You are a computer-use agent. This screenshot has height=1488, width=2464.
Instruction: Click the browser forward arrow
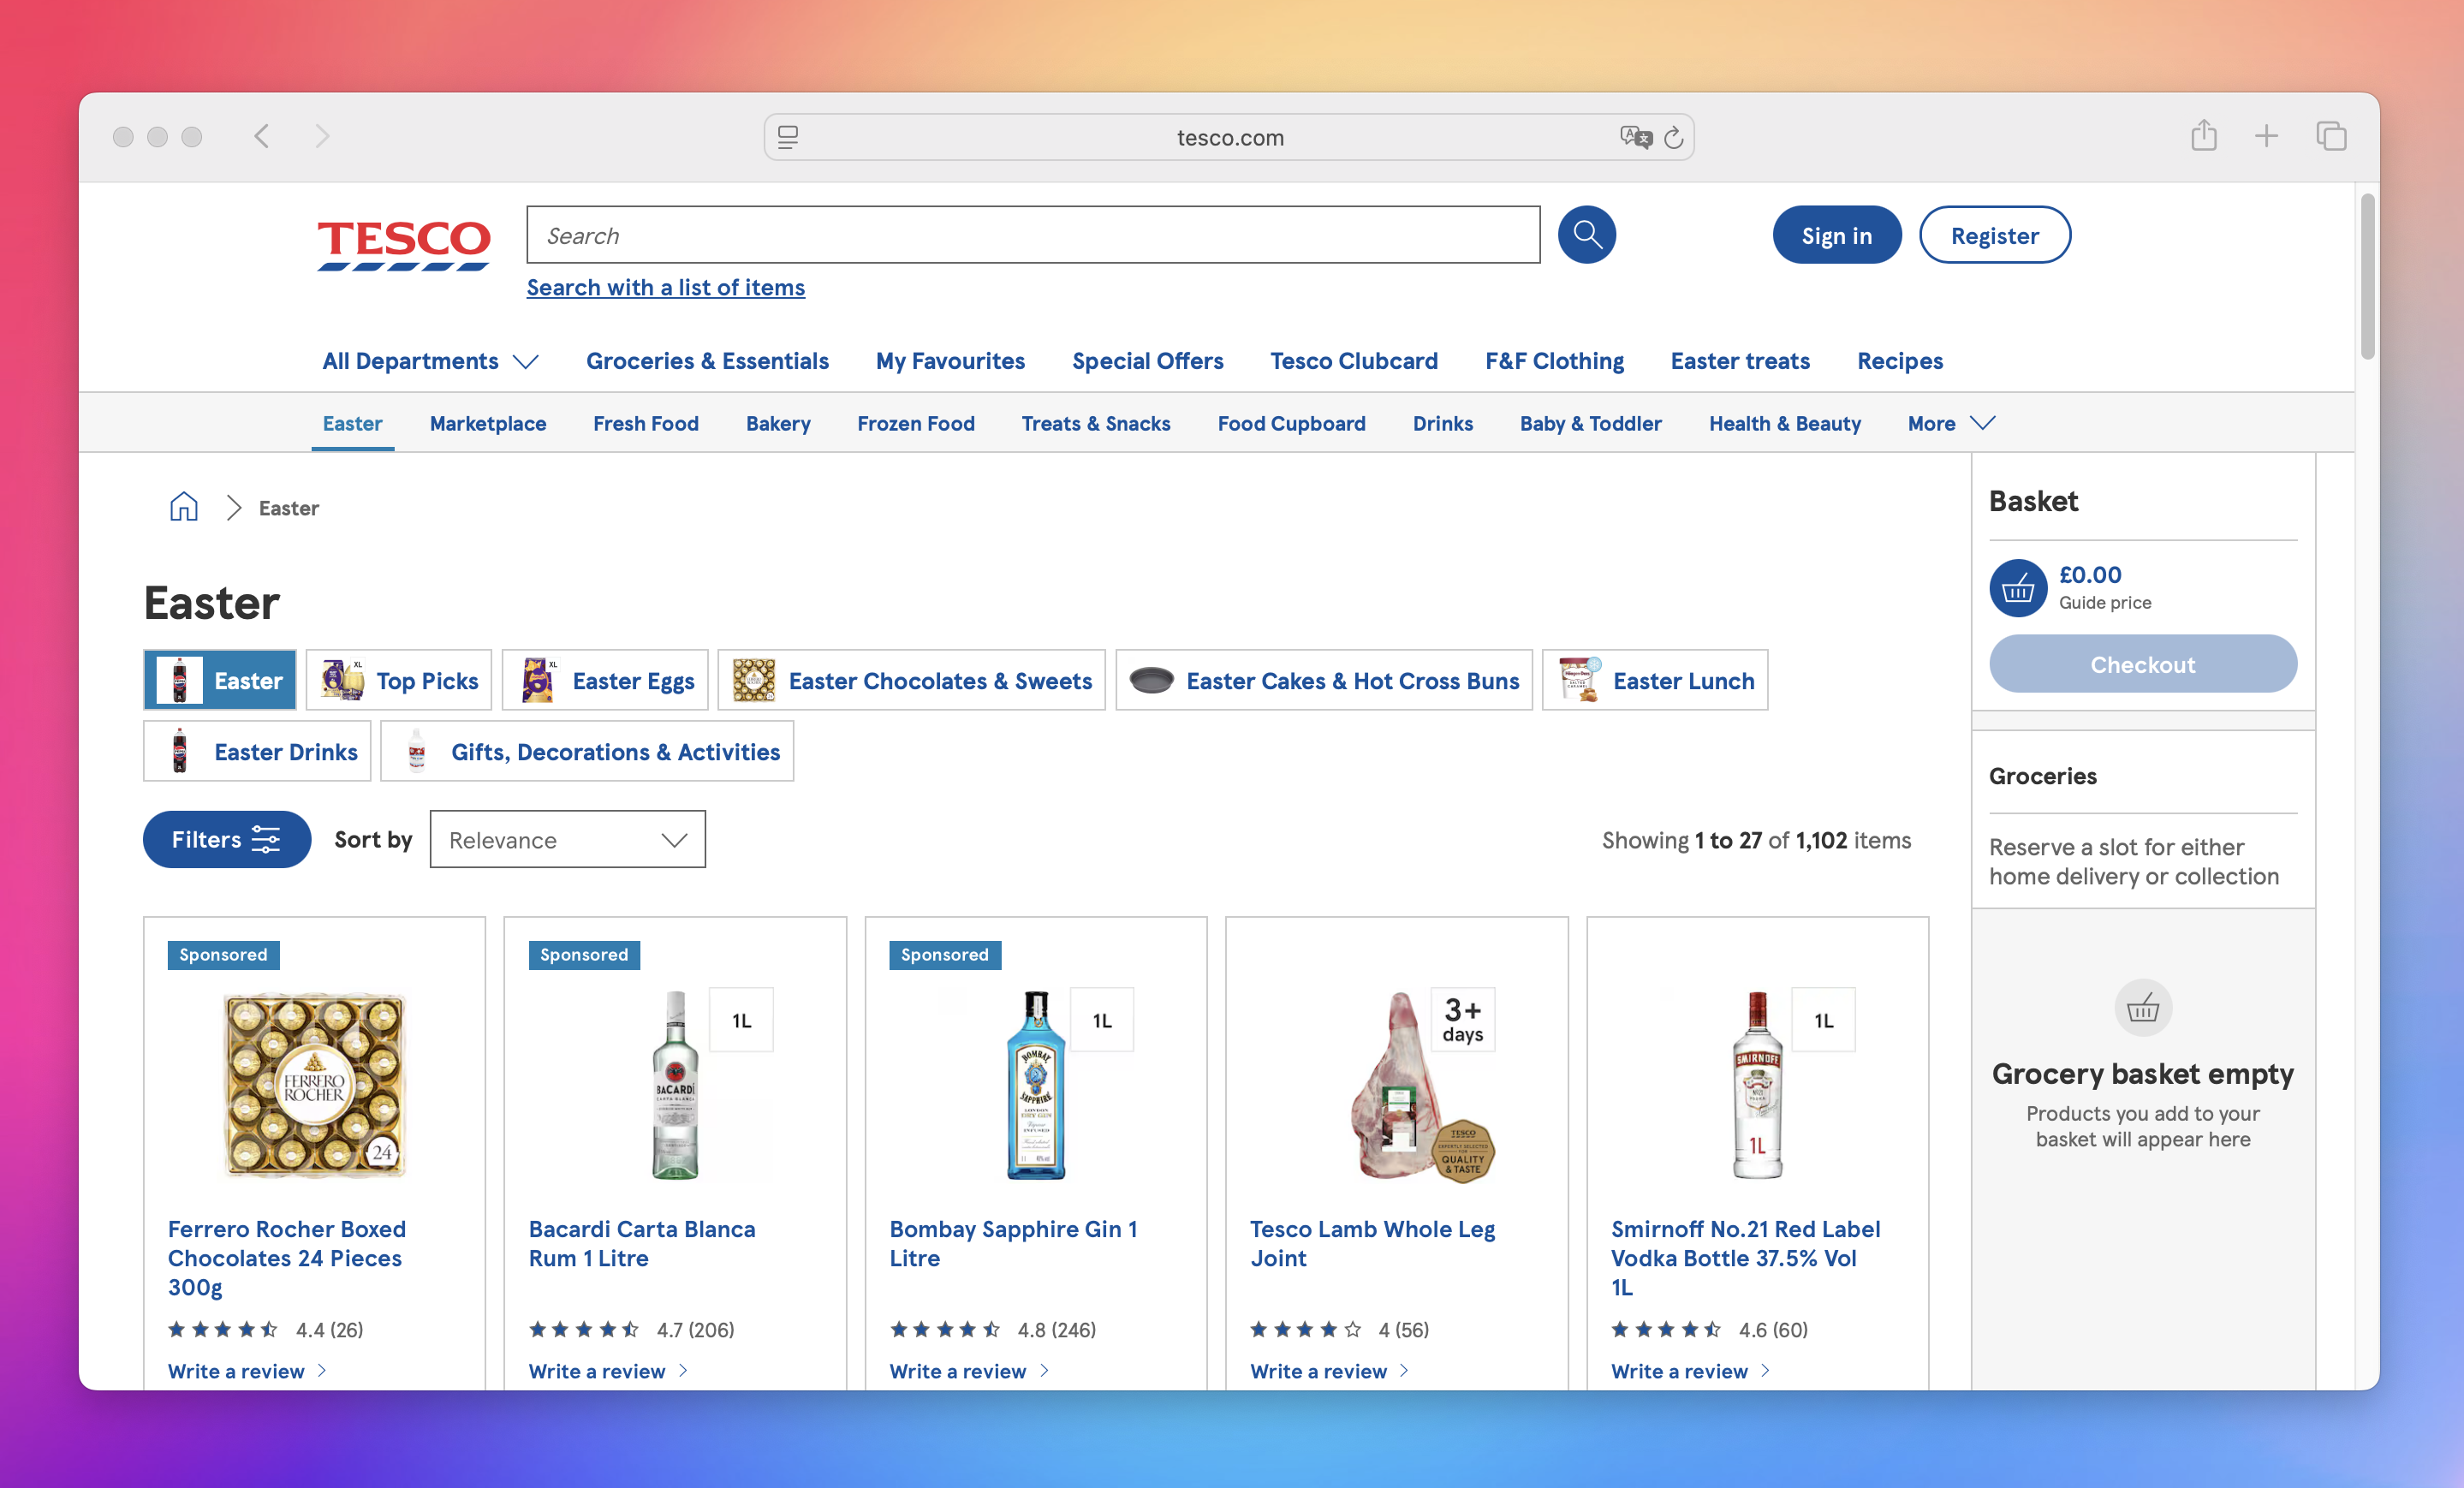click(x=321, y=136)
